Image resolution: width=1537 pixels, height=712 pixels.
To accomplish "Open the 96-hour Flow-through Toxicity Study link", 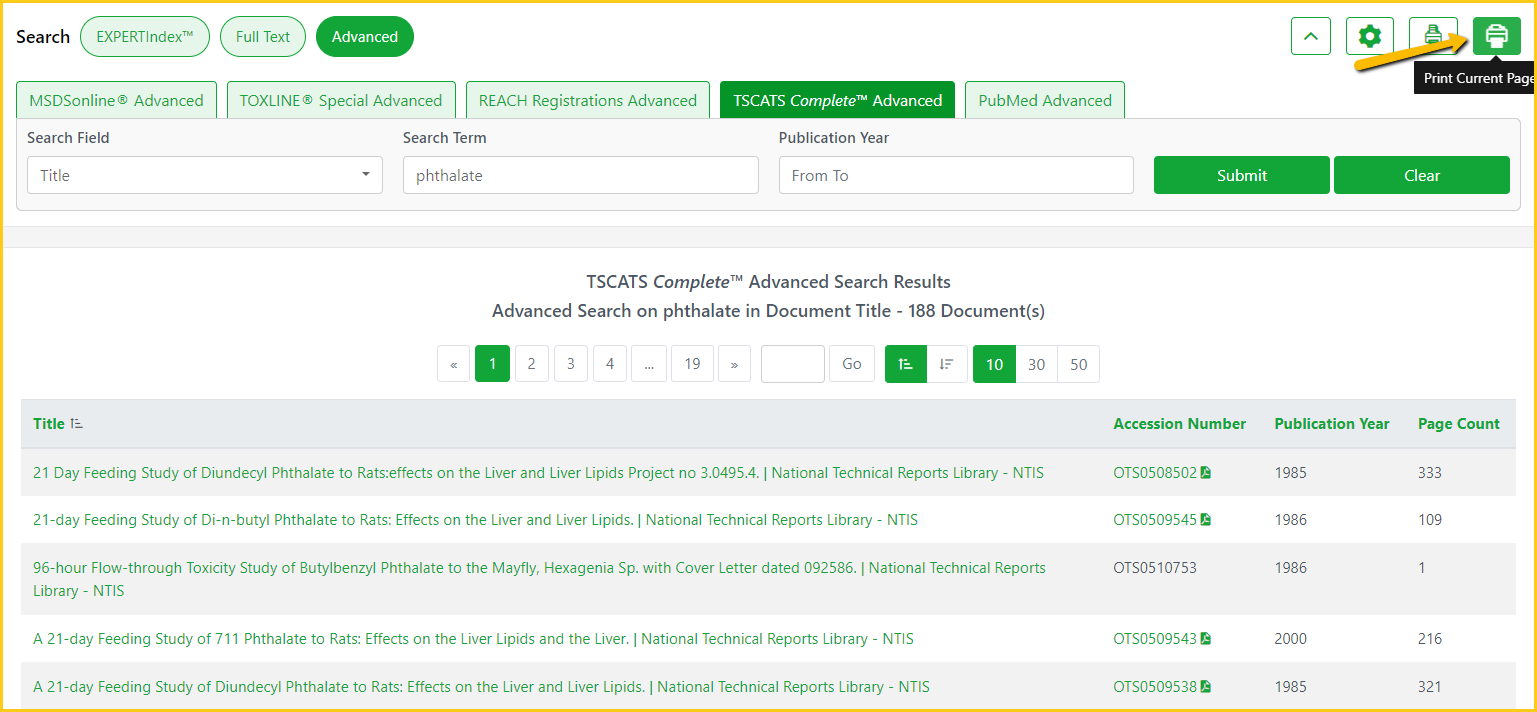I will (x=444, y=568).
